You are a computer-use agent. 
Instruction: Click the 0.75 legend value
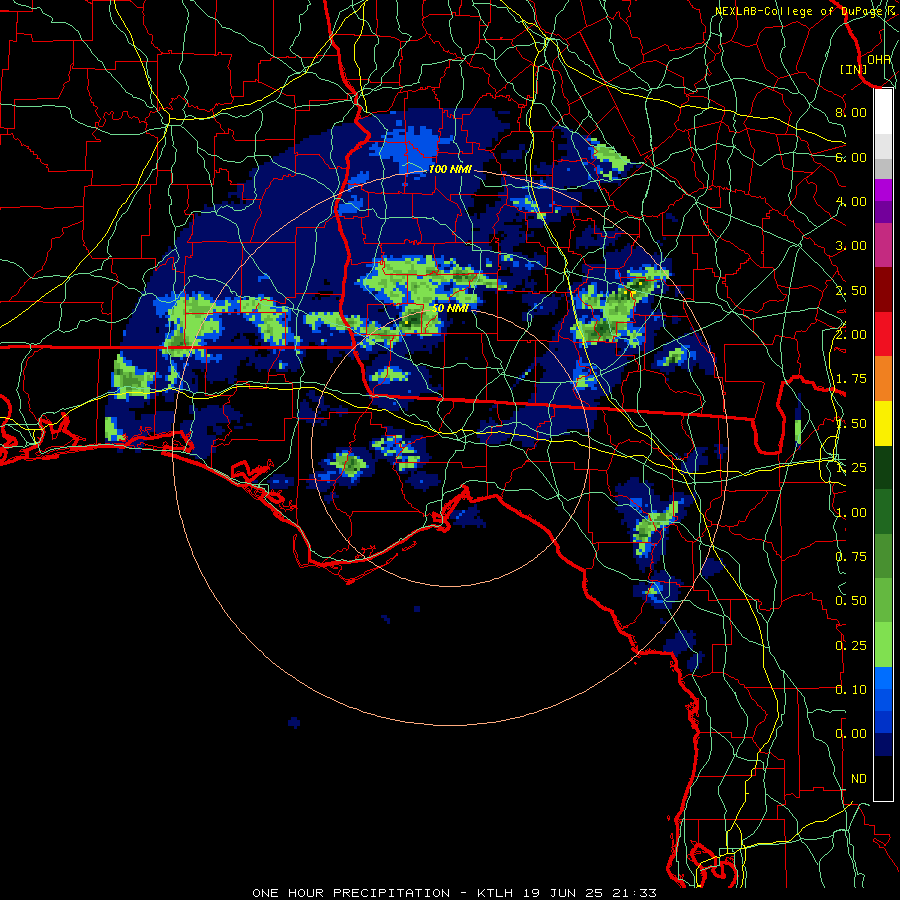coord(851,557)
